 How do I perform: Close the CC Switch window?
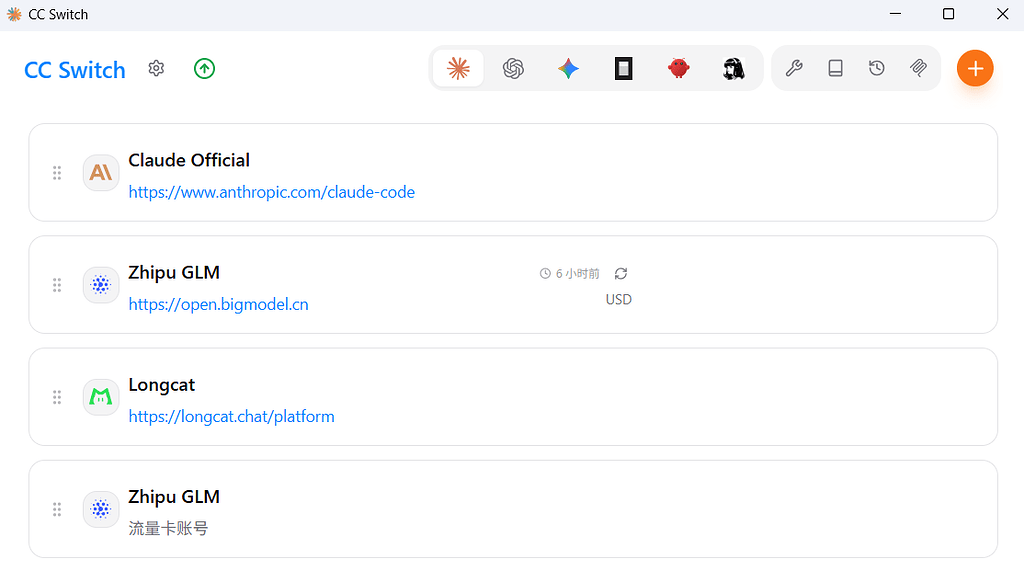[1002, 14]
